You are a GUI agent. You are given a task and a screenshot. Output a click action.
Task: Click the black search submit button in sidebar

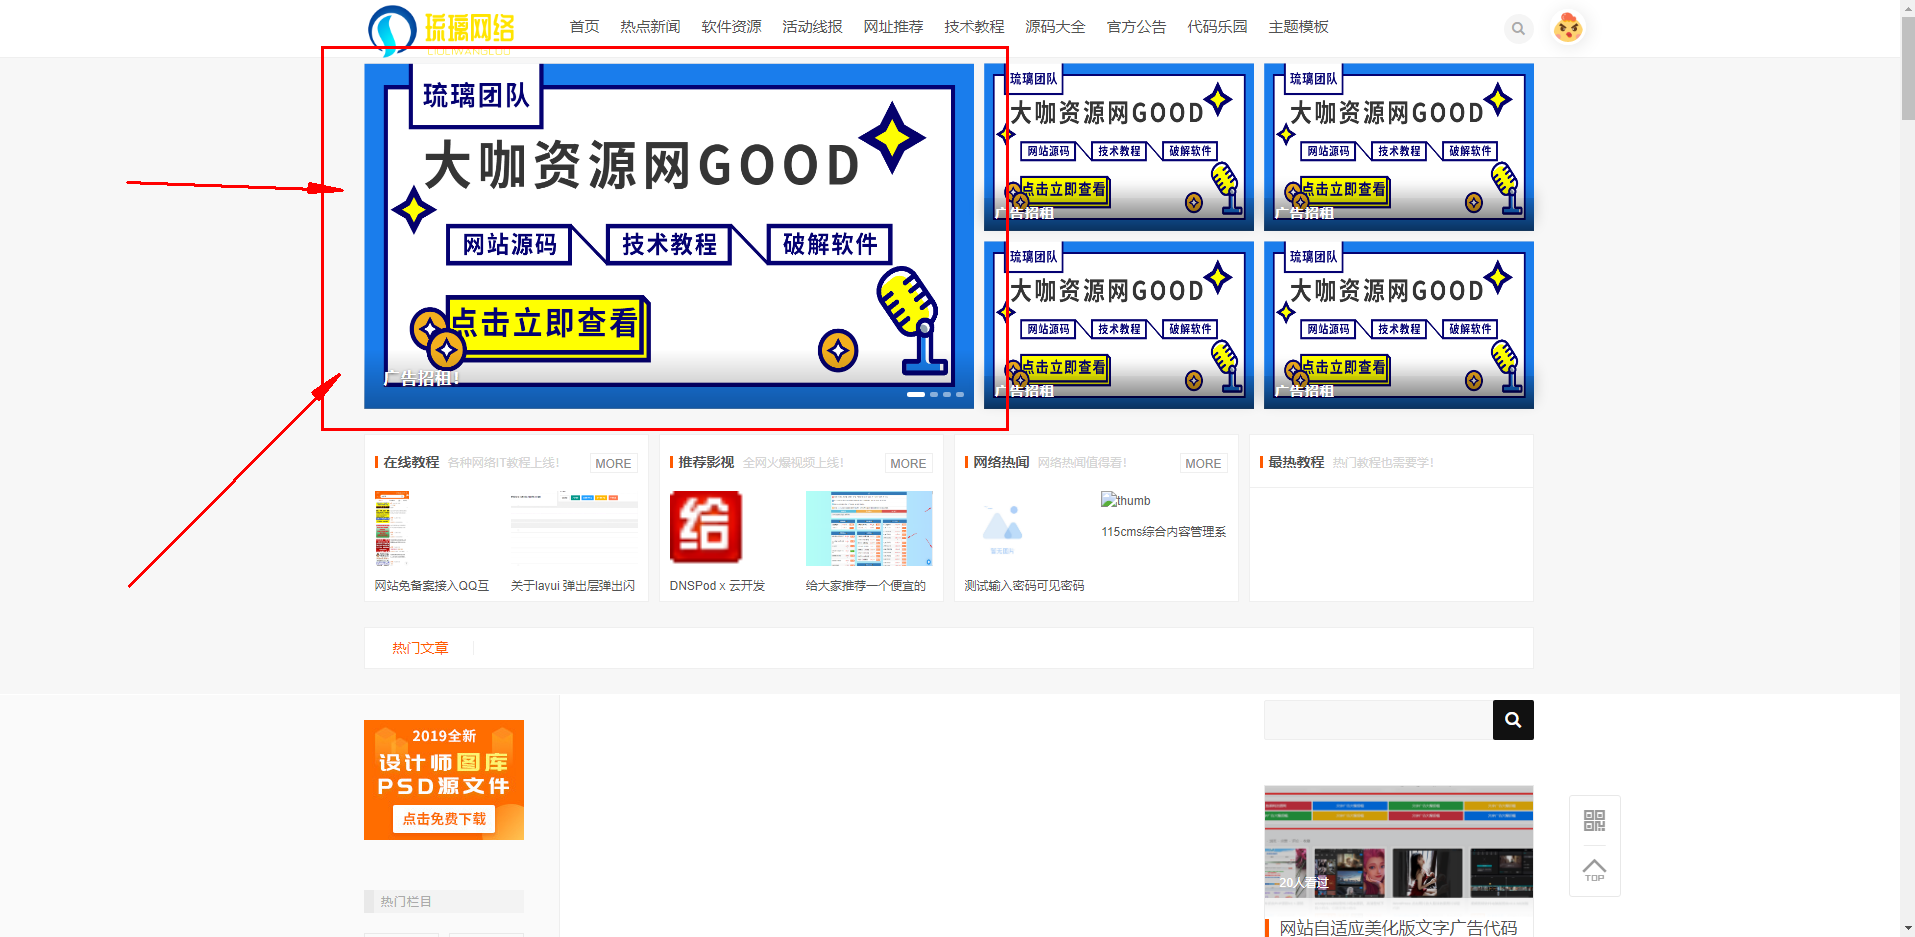pyautogui.click(x=1512, y=720)
